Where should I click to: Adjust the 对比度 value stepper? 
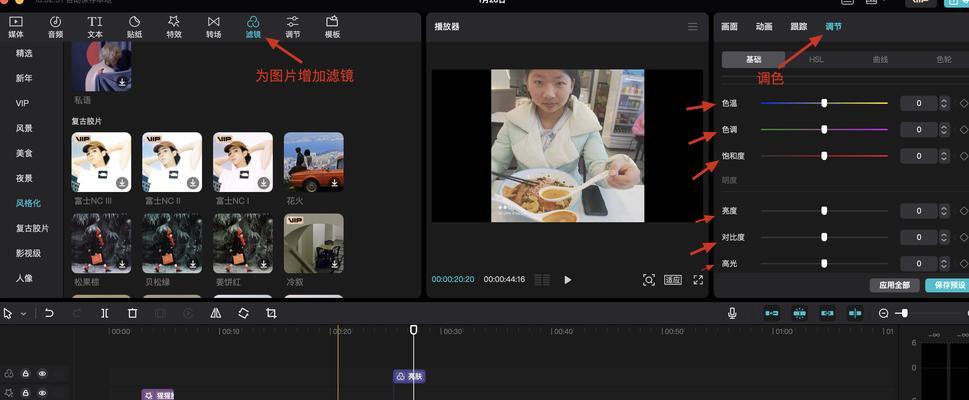click(x=944, y=237)
